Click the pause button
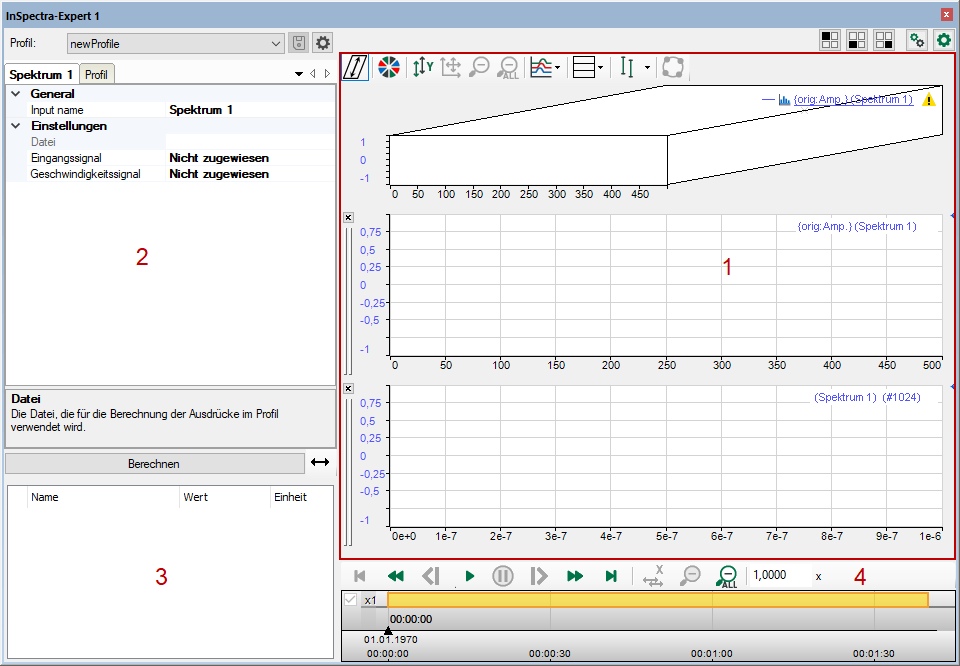Viewport: 960px width, 666px height. [x=503, y=576]
